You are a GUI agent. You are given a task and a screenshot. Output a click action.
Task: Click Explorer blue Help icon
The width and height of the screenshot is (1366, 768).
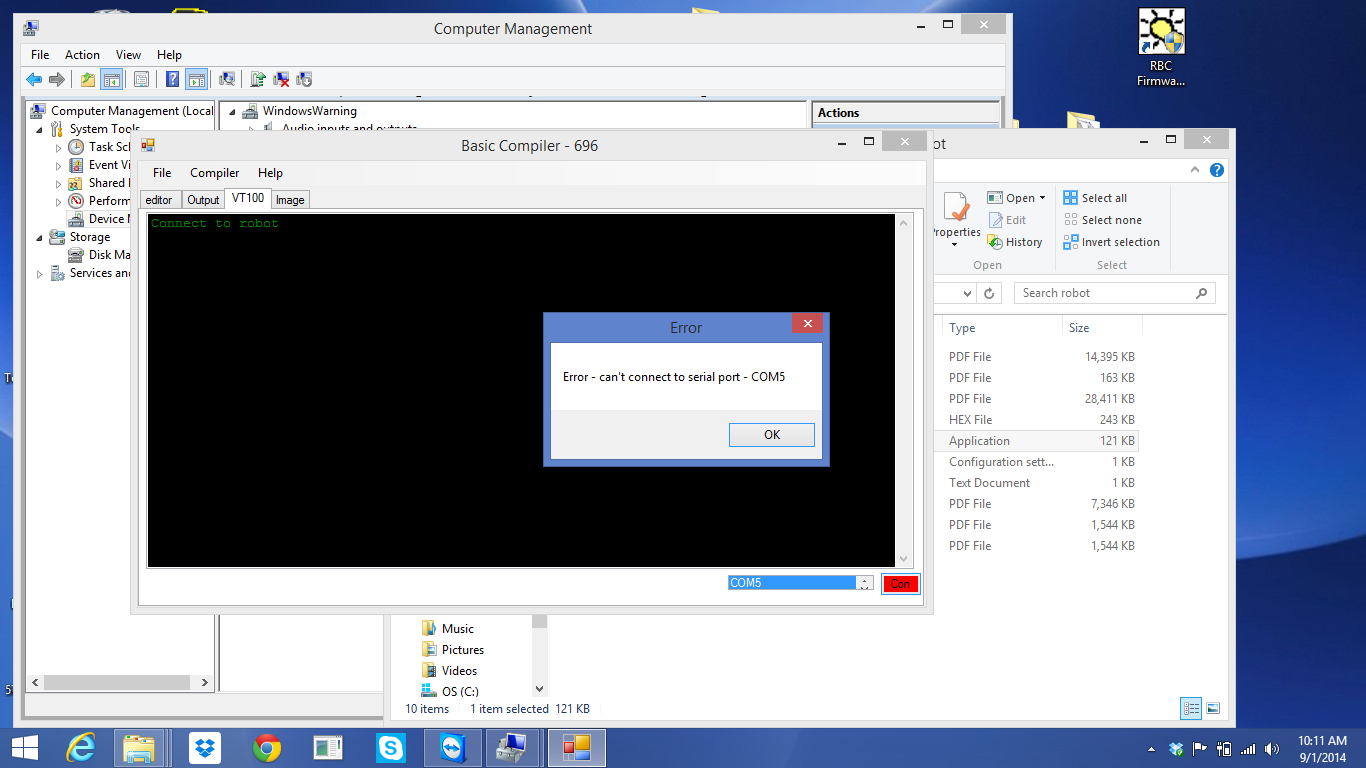pos(1217,170)
